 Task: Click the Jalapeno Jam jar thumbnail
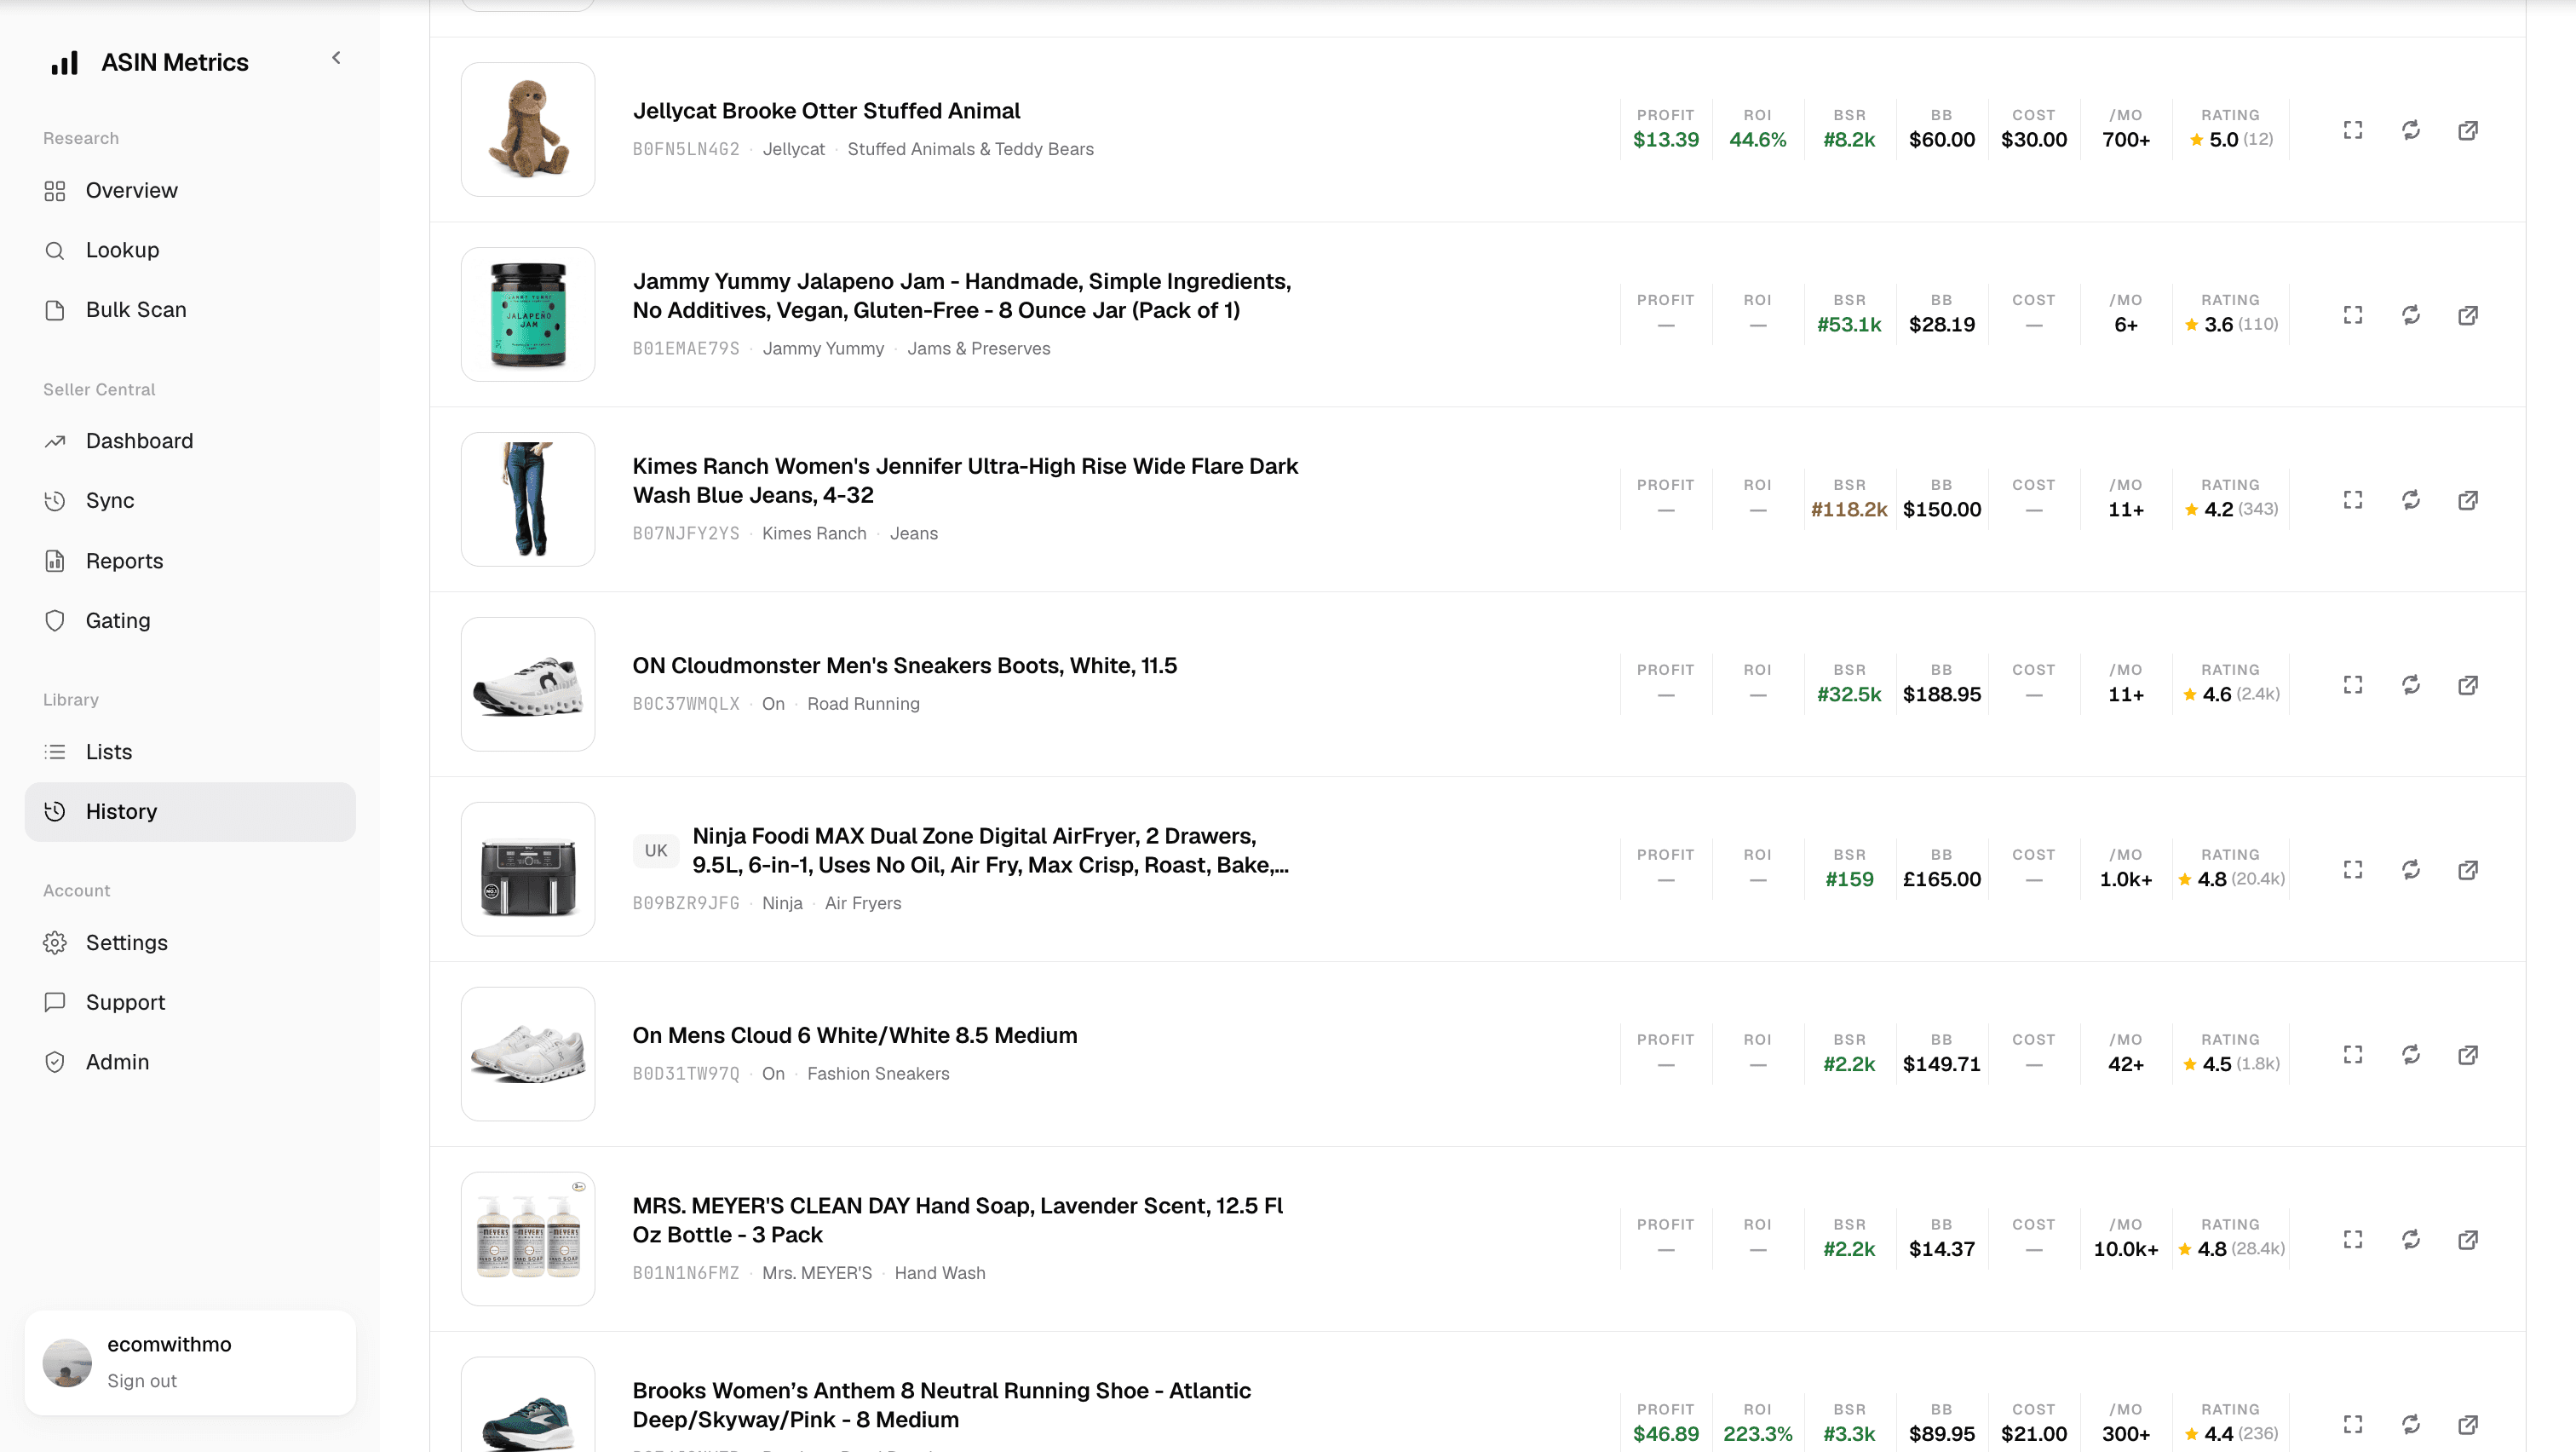[x=528, y=315]
